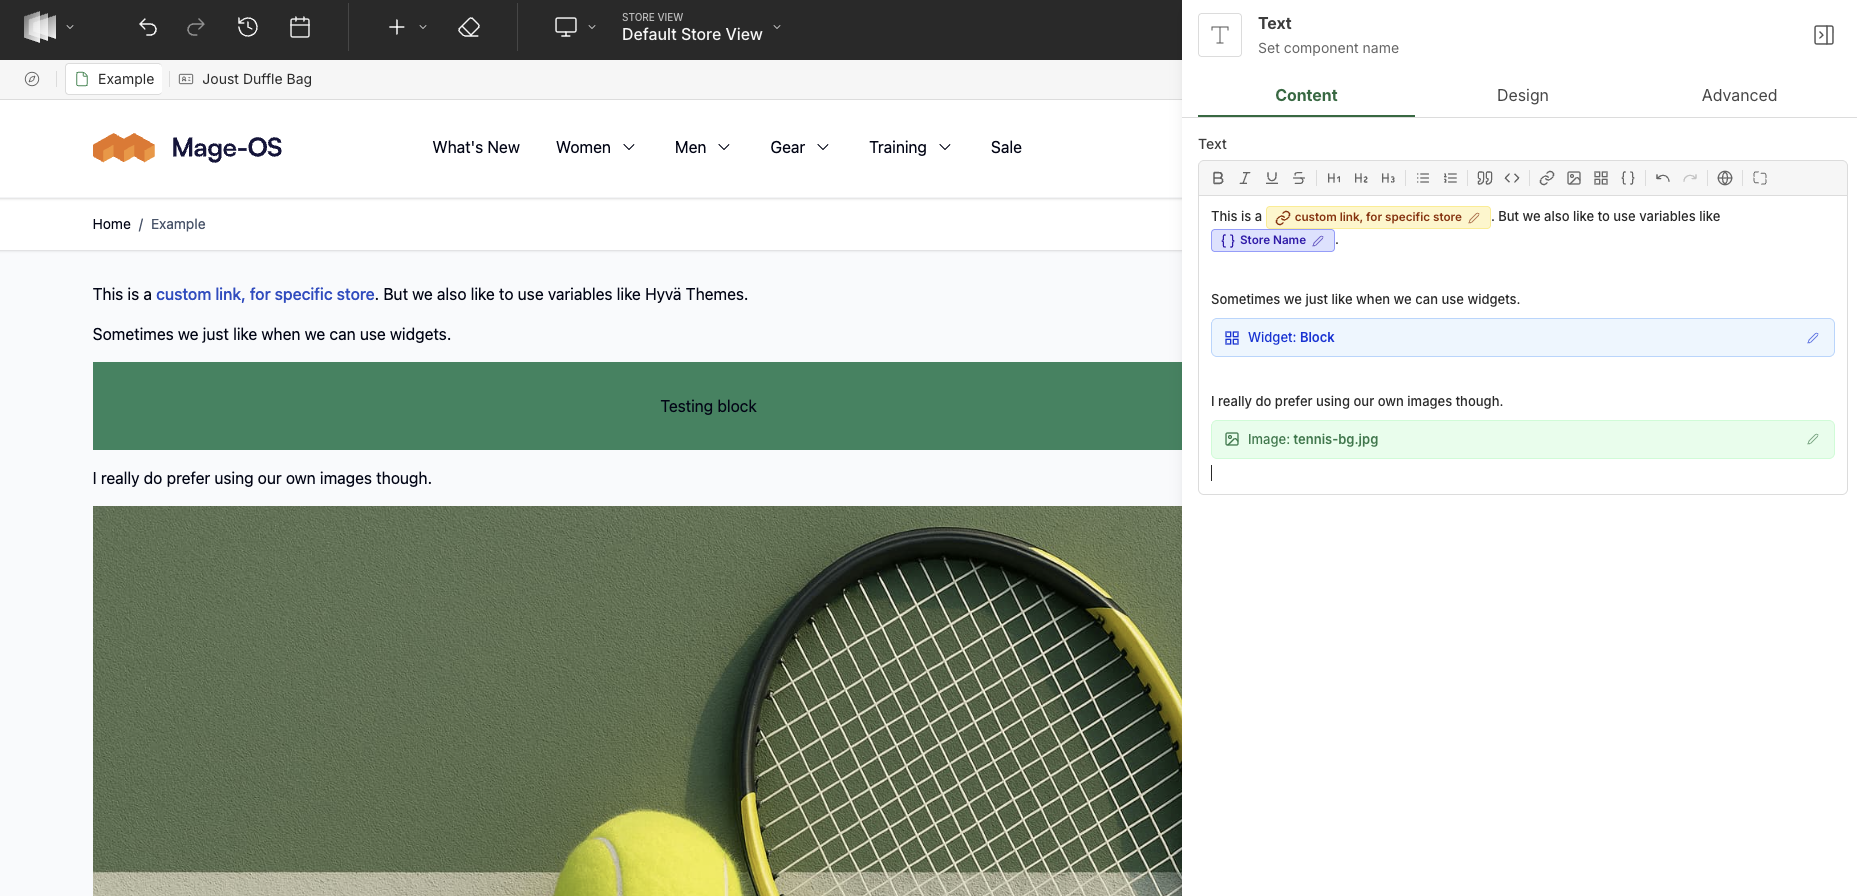
Task: Set Heading 3 style
Action: (1388, 178)
